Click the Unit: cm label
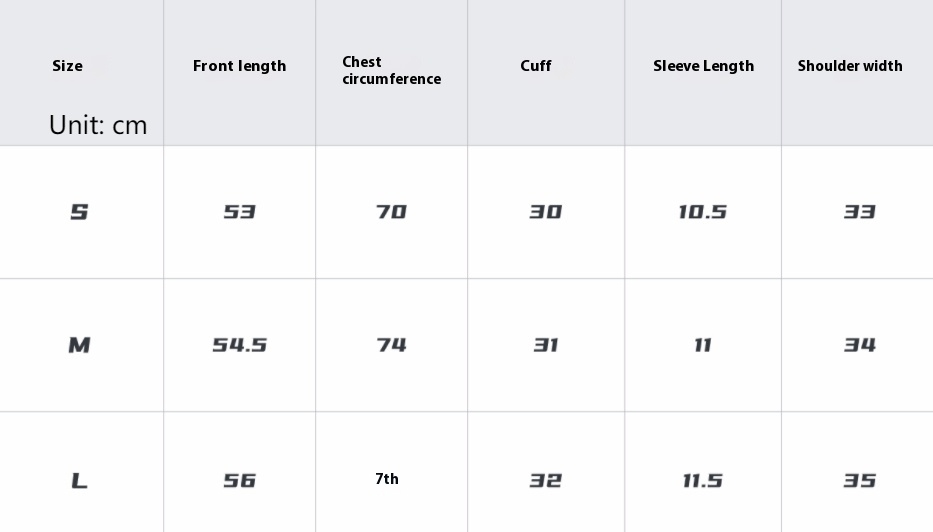The height and width of the screenshot is (532, 933). [98, 125]
